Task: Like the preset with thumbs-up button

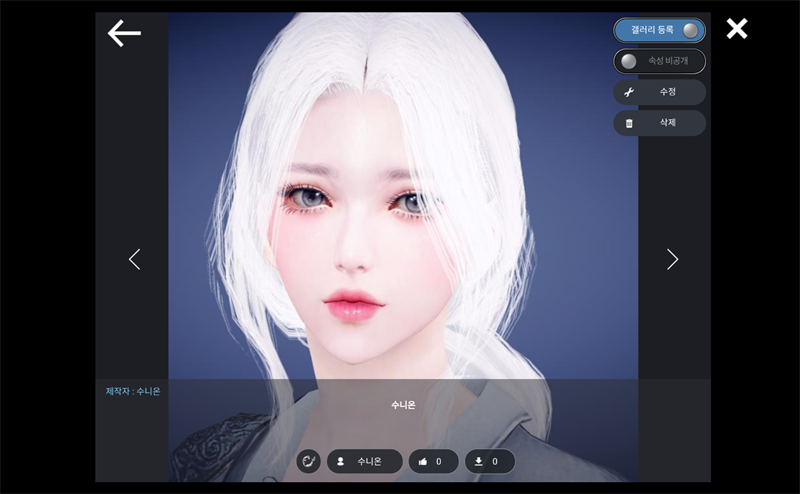Action: (x=433, y=461)
